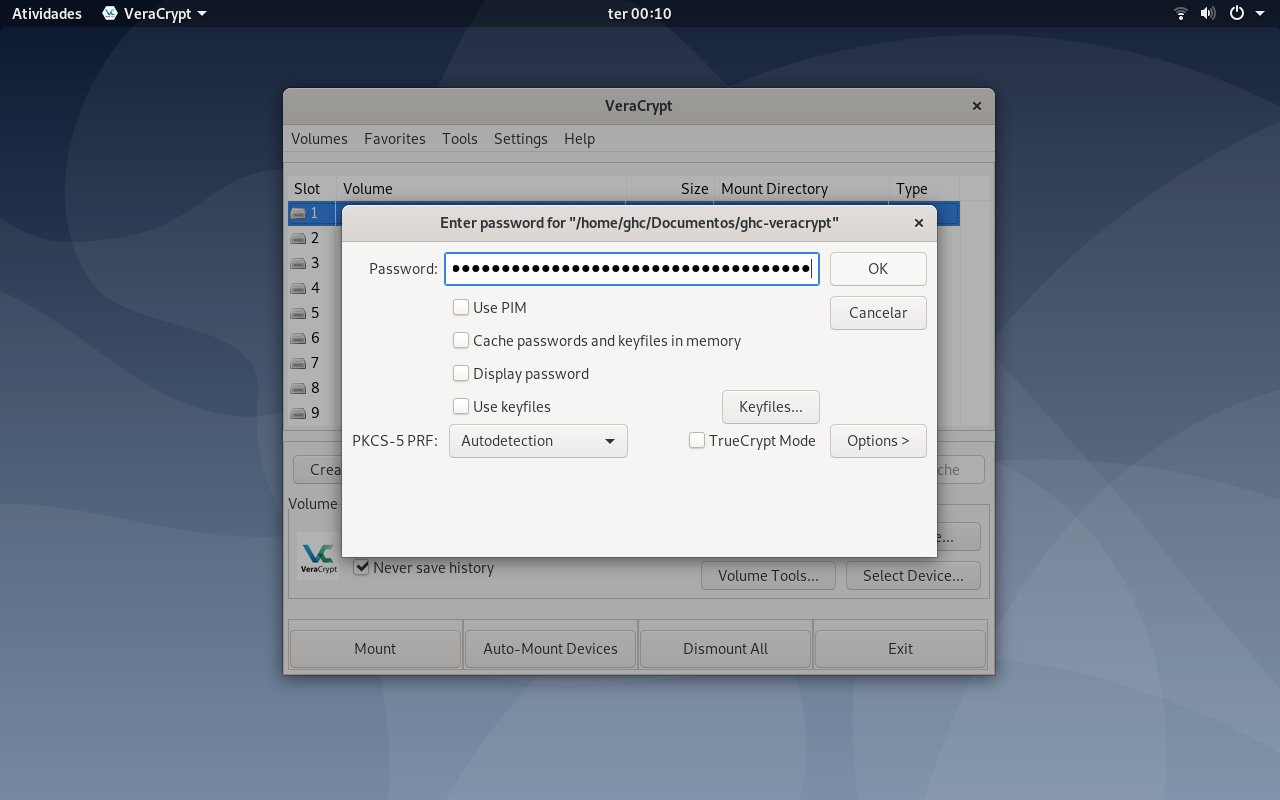1280x800 pixels.
Task: Click the slot 6 drive icon
Action: pyautogui.click(x=298, y=338)
